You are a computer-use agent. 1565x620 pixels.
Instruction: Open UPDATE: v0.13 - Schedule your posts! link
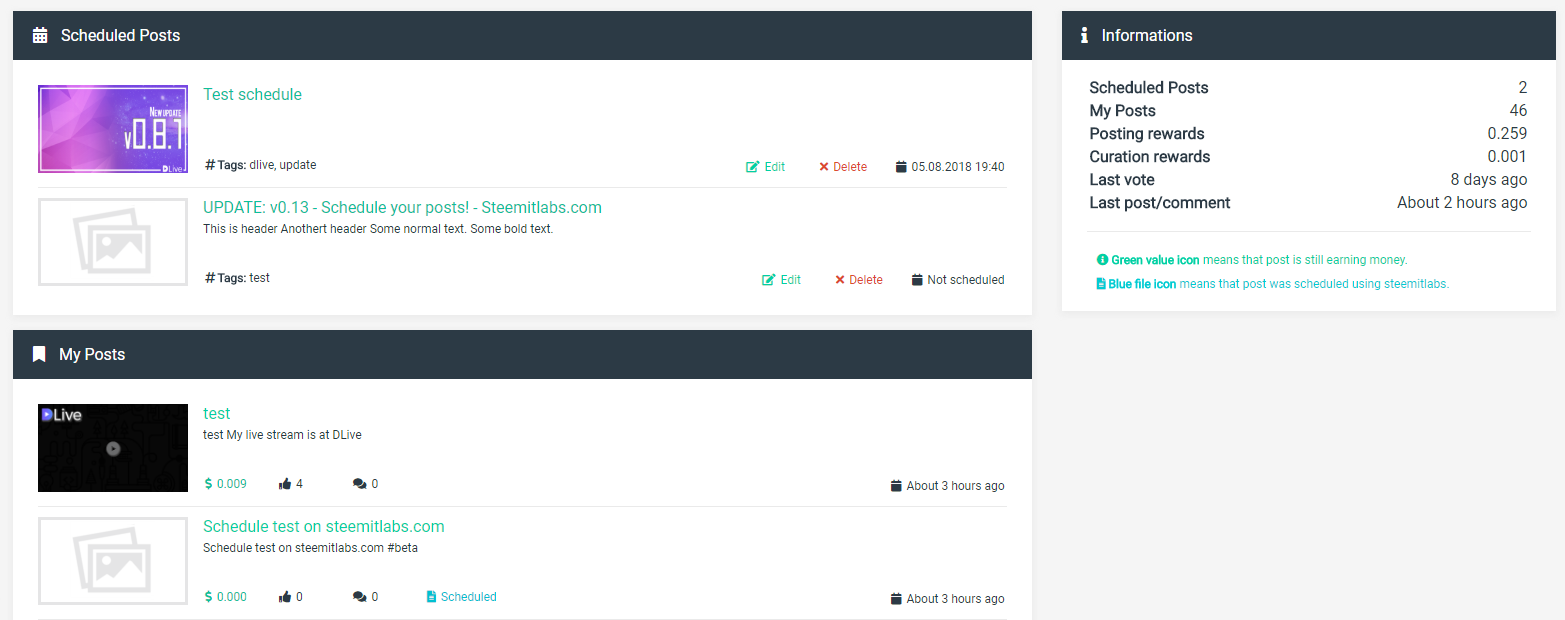coord(402,207)
